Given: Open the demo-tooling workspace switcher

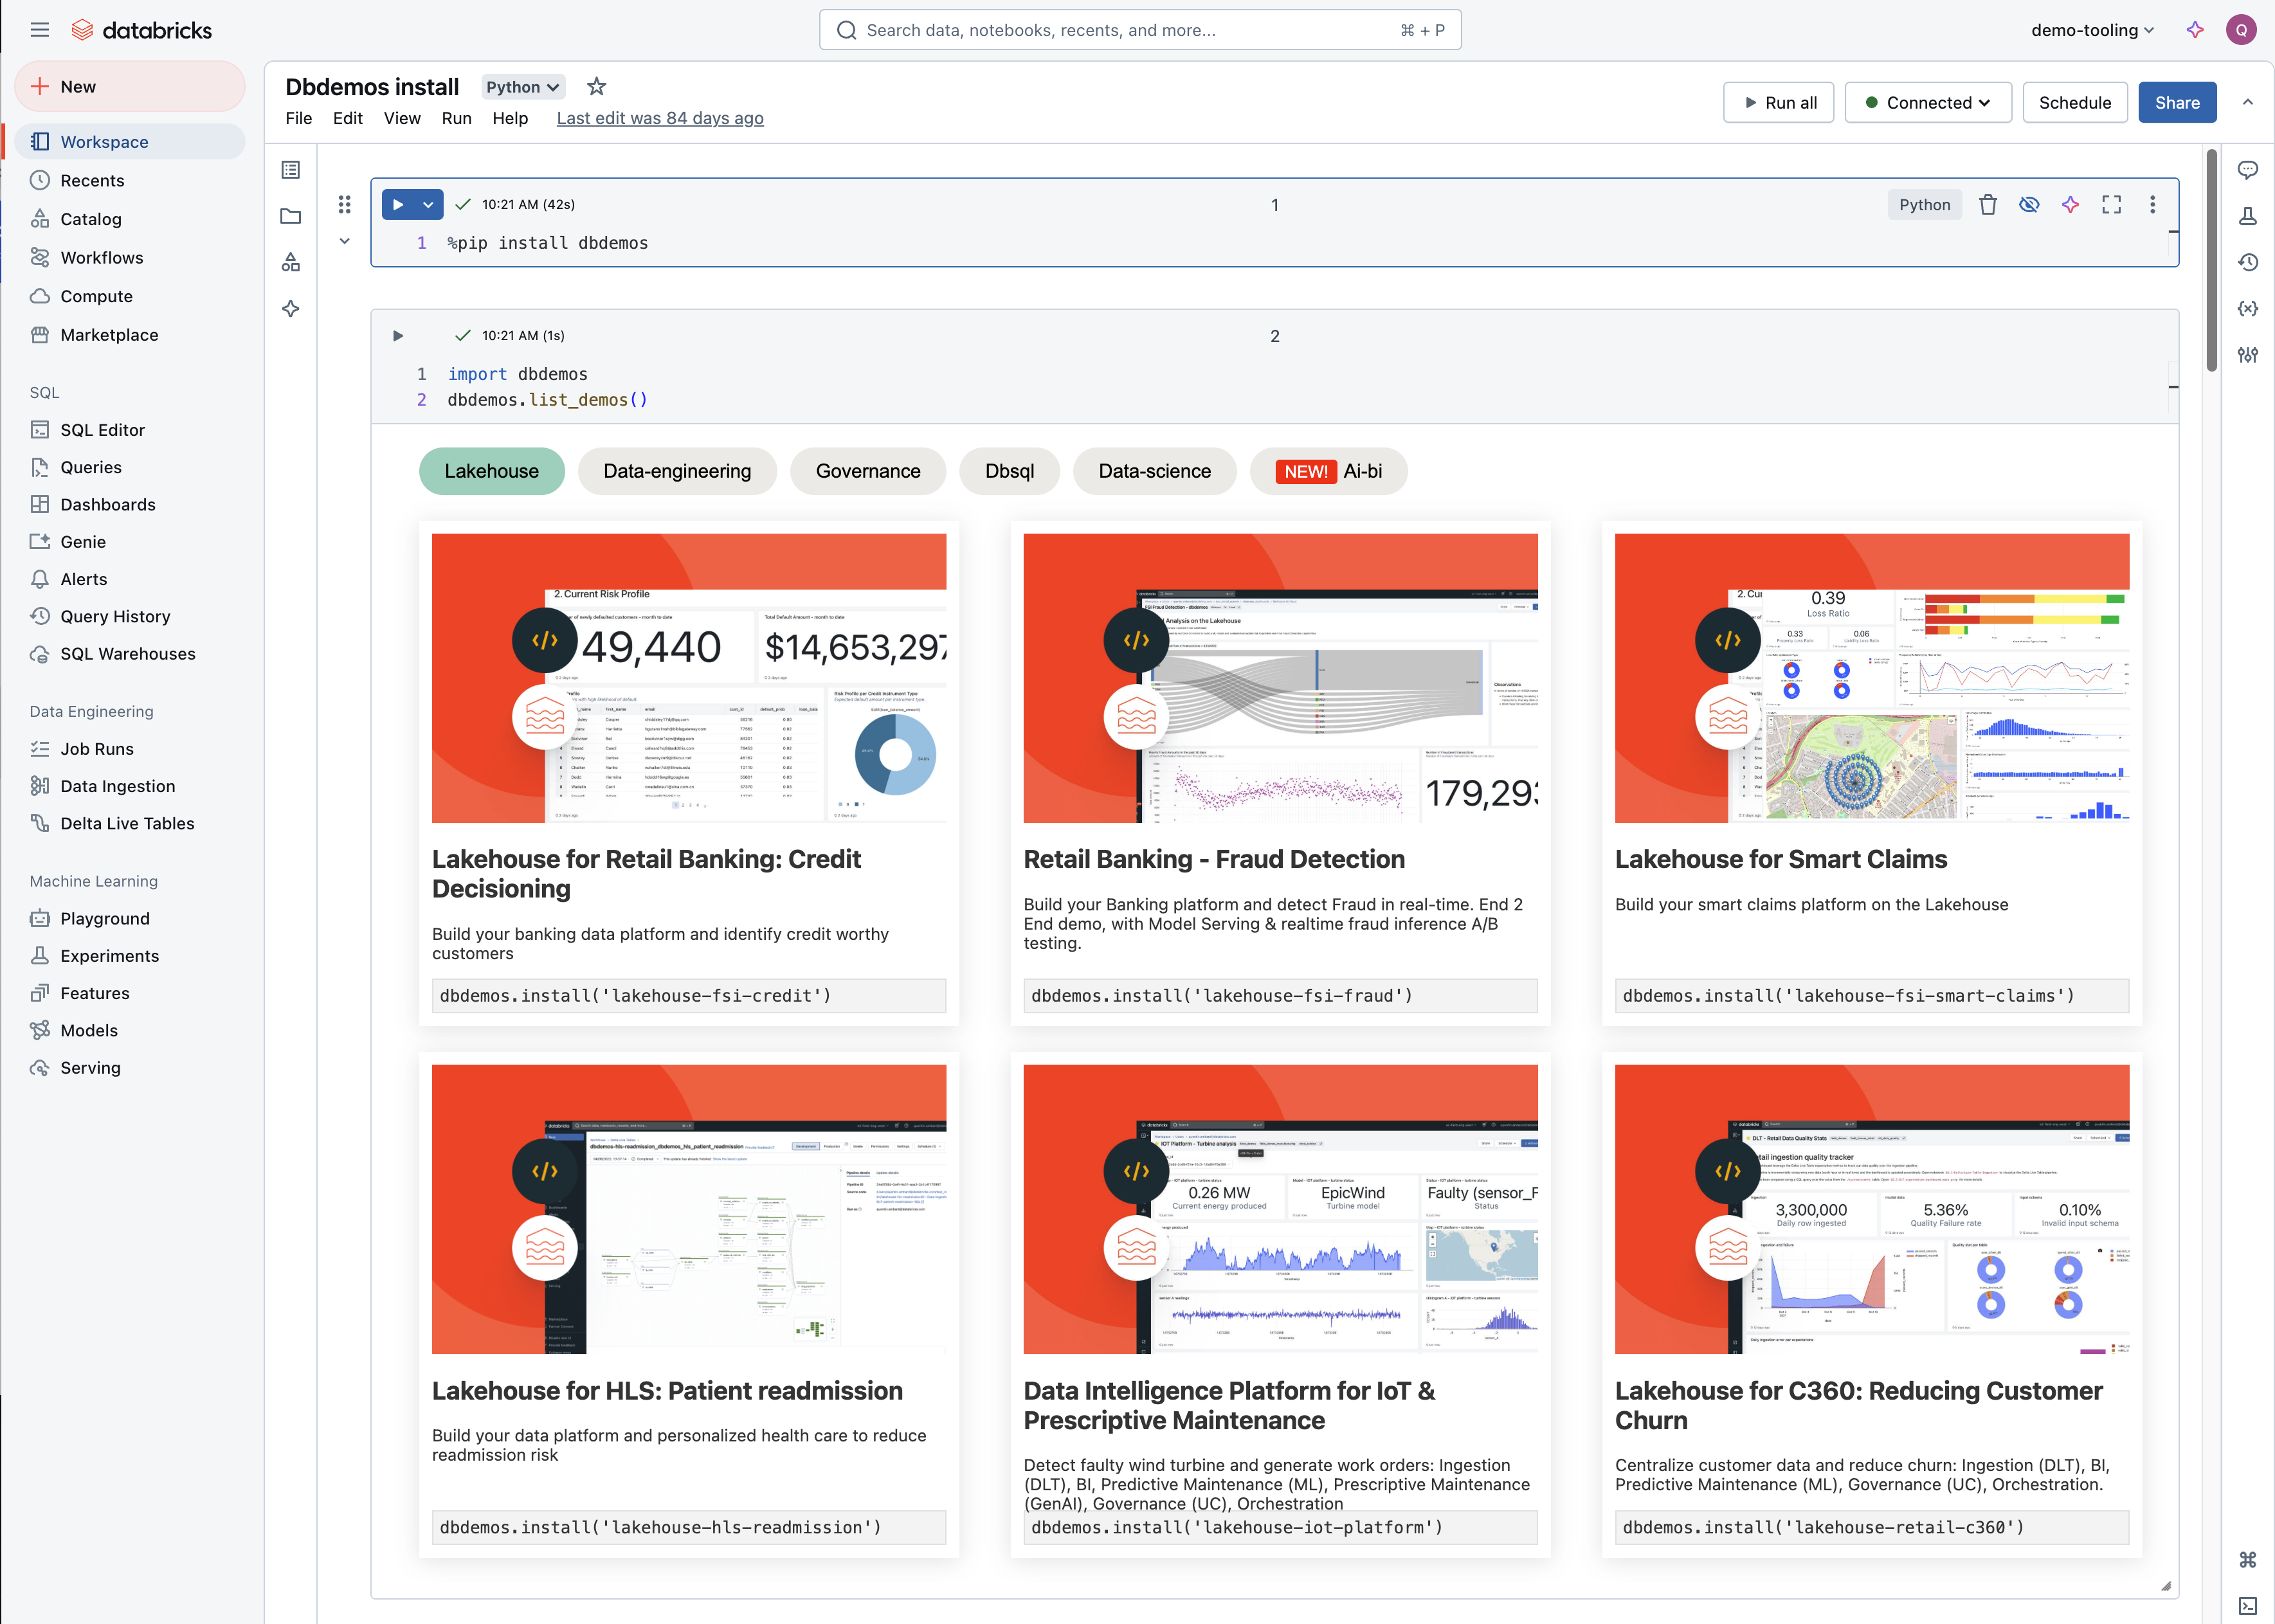Looking at the screenshot, I should coord(2092,30).
